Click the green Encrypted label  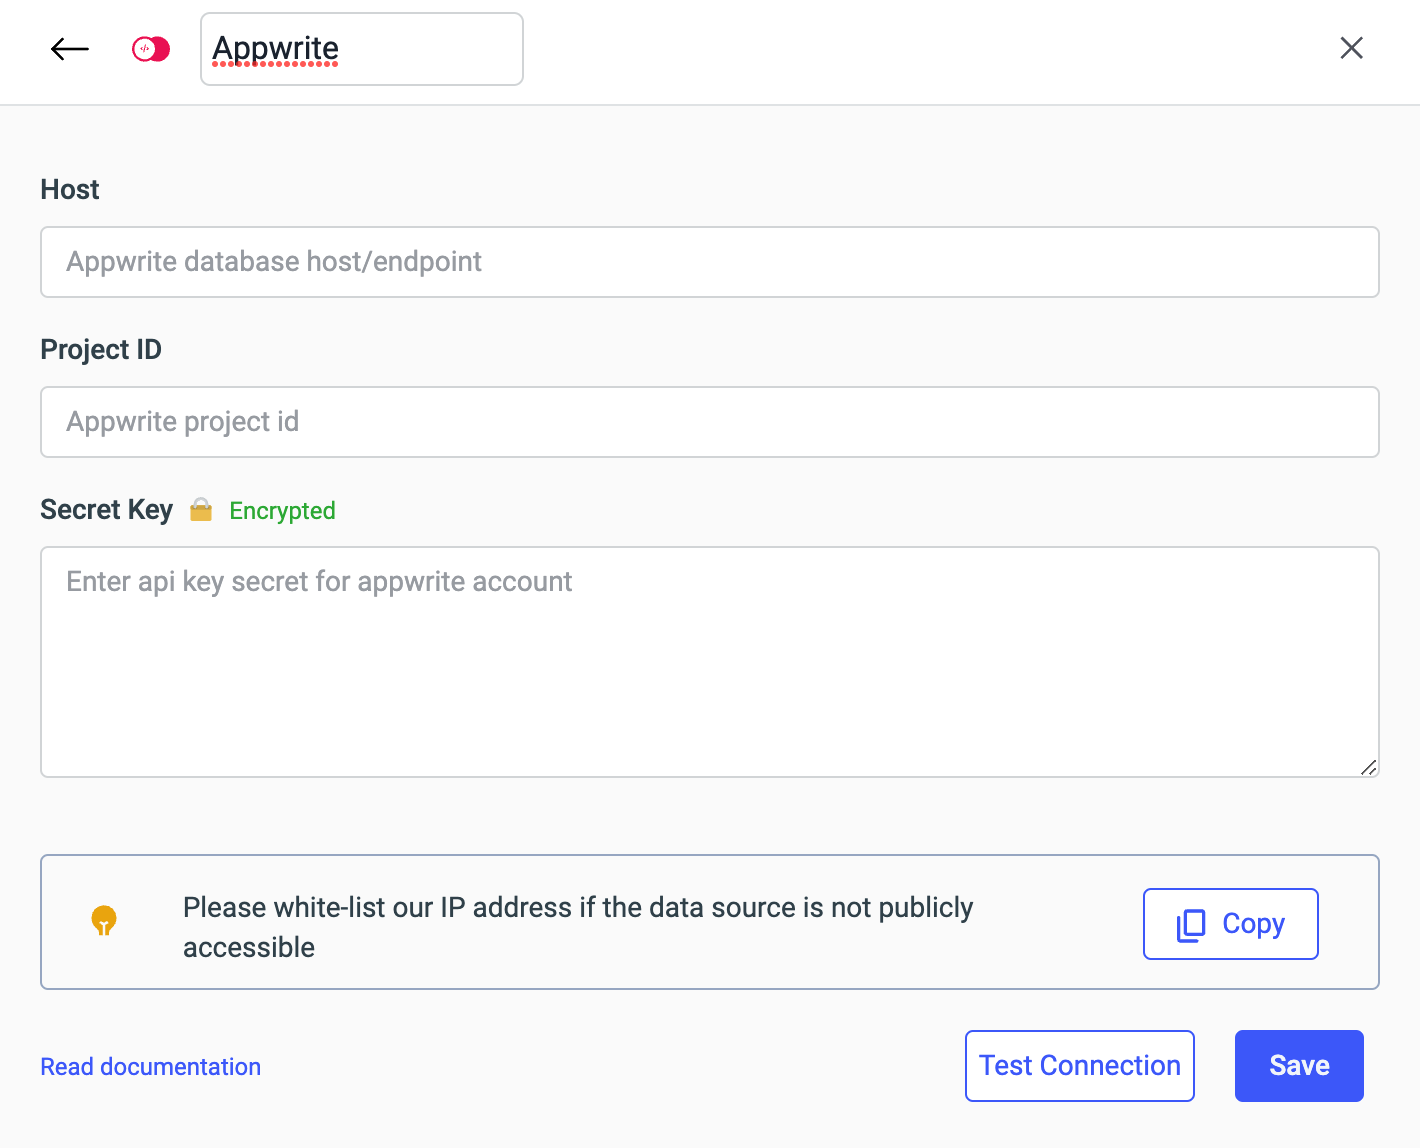point(282,511)
